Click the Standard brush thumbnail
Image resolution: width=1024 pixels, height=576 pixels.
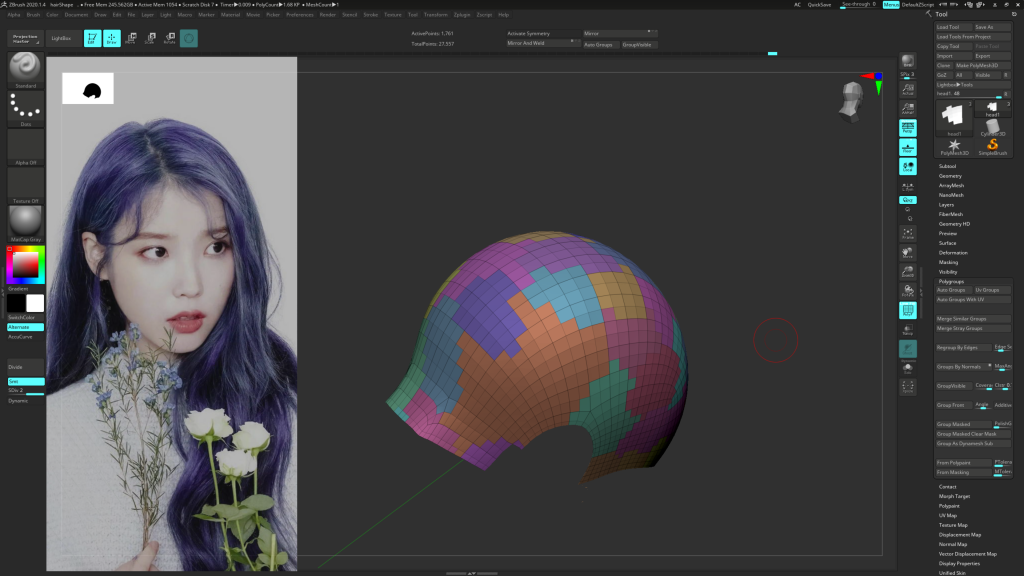click(x=26, y=70)
